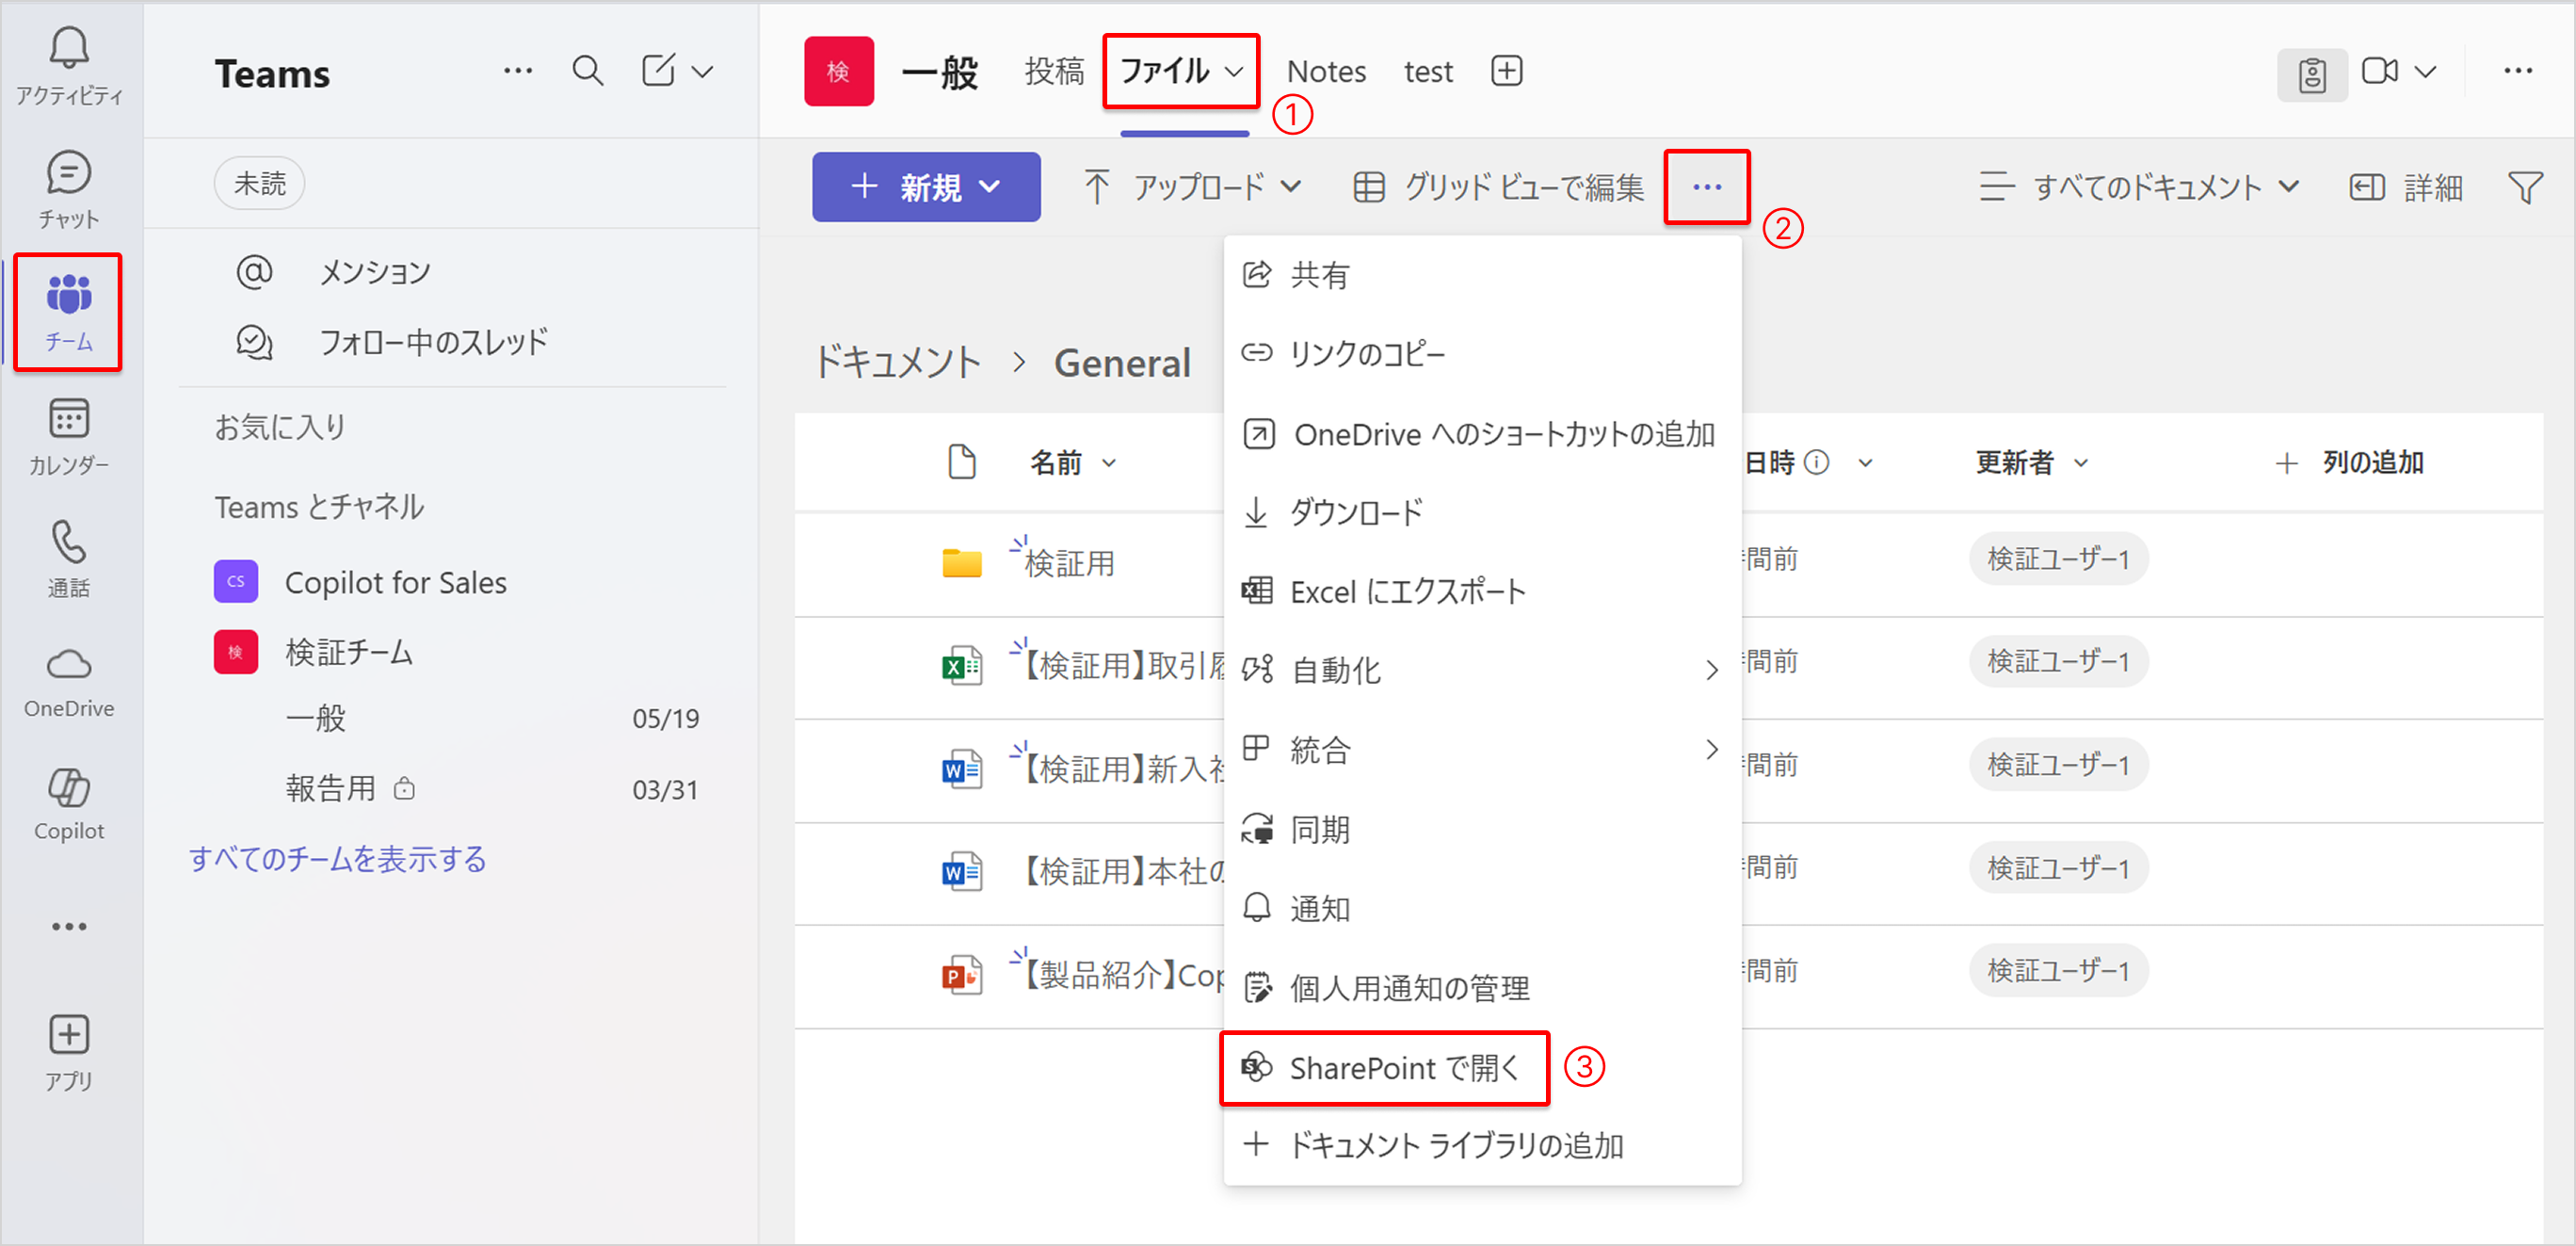This screenshot has height=1246, width=2576.
Task: Select Excel にエクスポート
Action: [1482, 592]
